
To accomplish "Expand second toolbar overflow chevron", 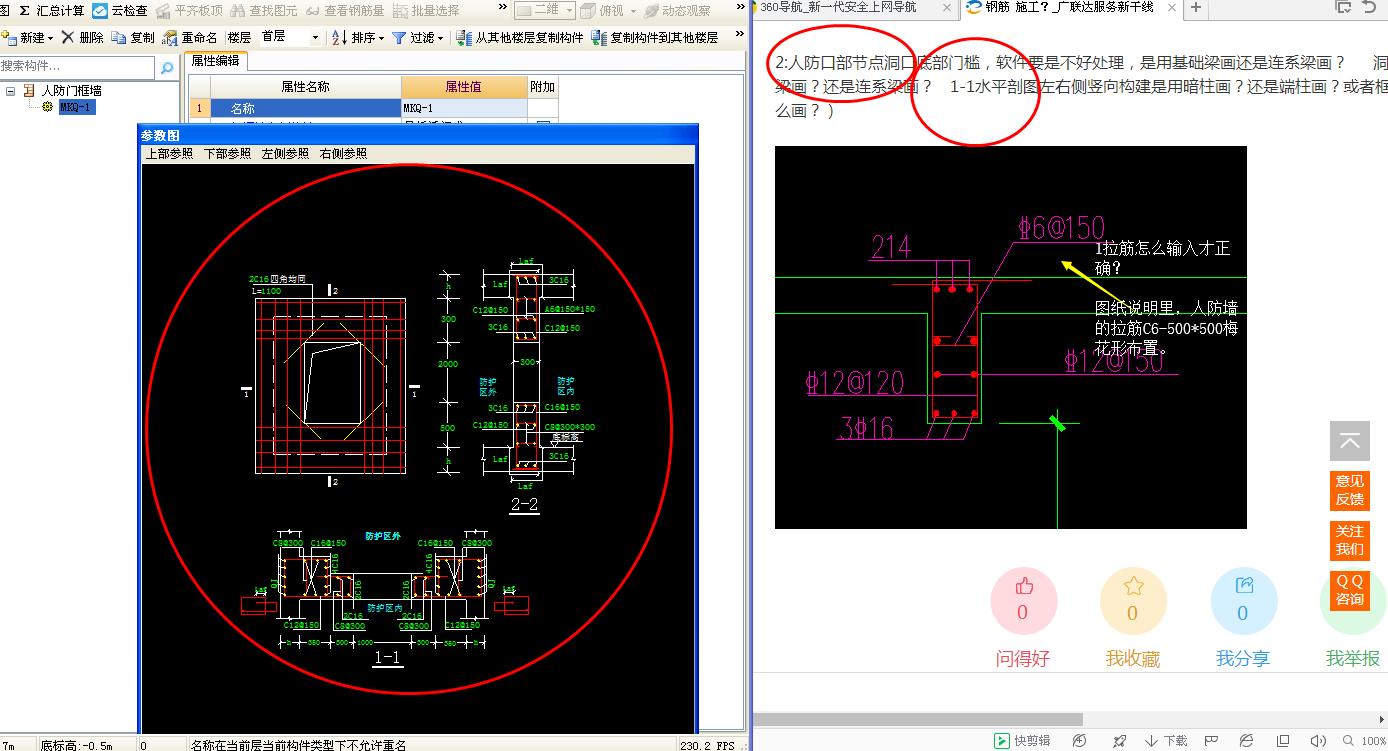I will pyautogui.click(x=741, y=34).
